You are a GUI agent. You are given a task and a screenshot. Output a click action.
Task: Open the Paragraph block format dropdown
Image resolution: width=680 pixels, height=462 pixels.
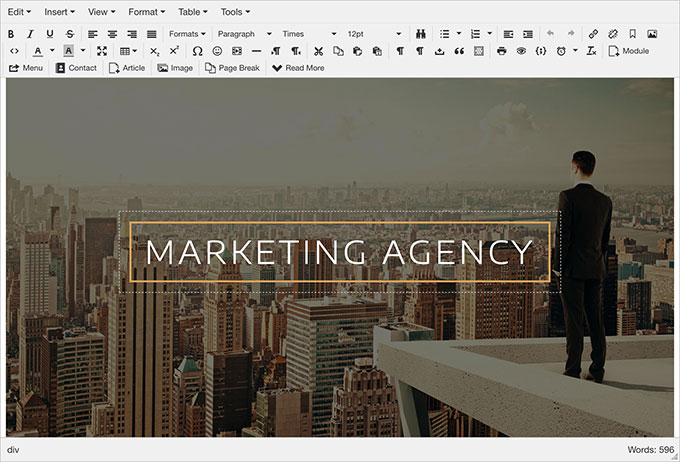(x=245, y=34)
